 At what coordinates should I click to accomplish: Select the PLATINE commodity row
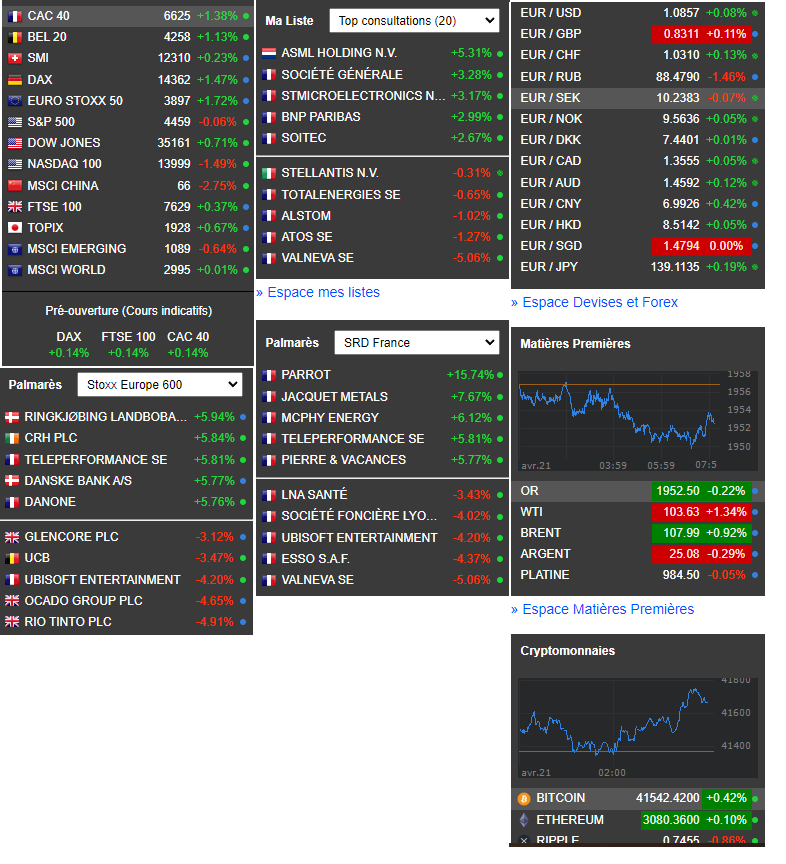pos(638,575)
